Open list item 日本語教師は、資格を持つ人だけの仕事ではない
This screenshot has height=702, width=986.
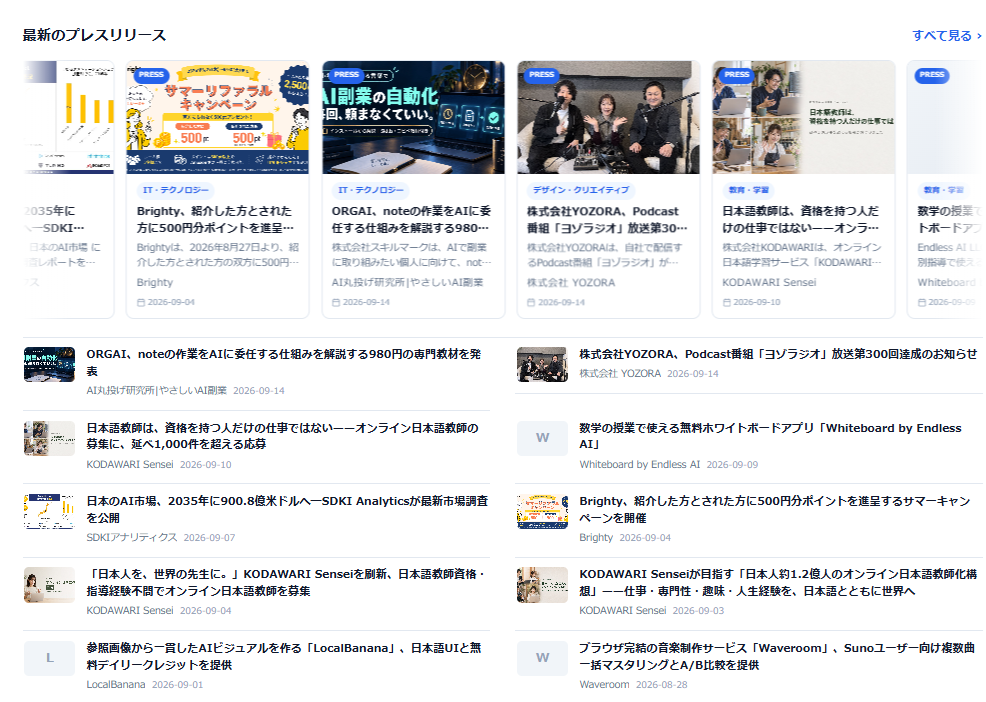point(282,436)
